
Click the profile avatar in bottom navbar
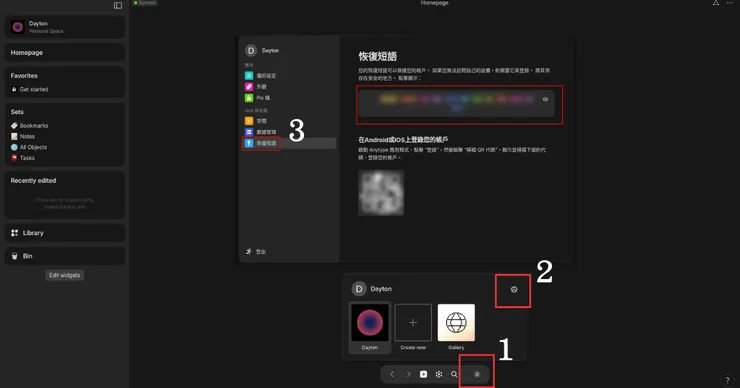coord(477,374)
